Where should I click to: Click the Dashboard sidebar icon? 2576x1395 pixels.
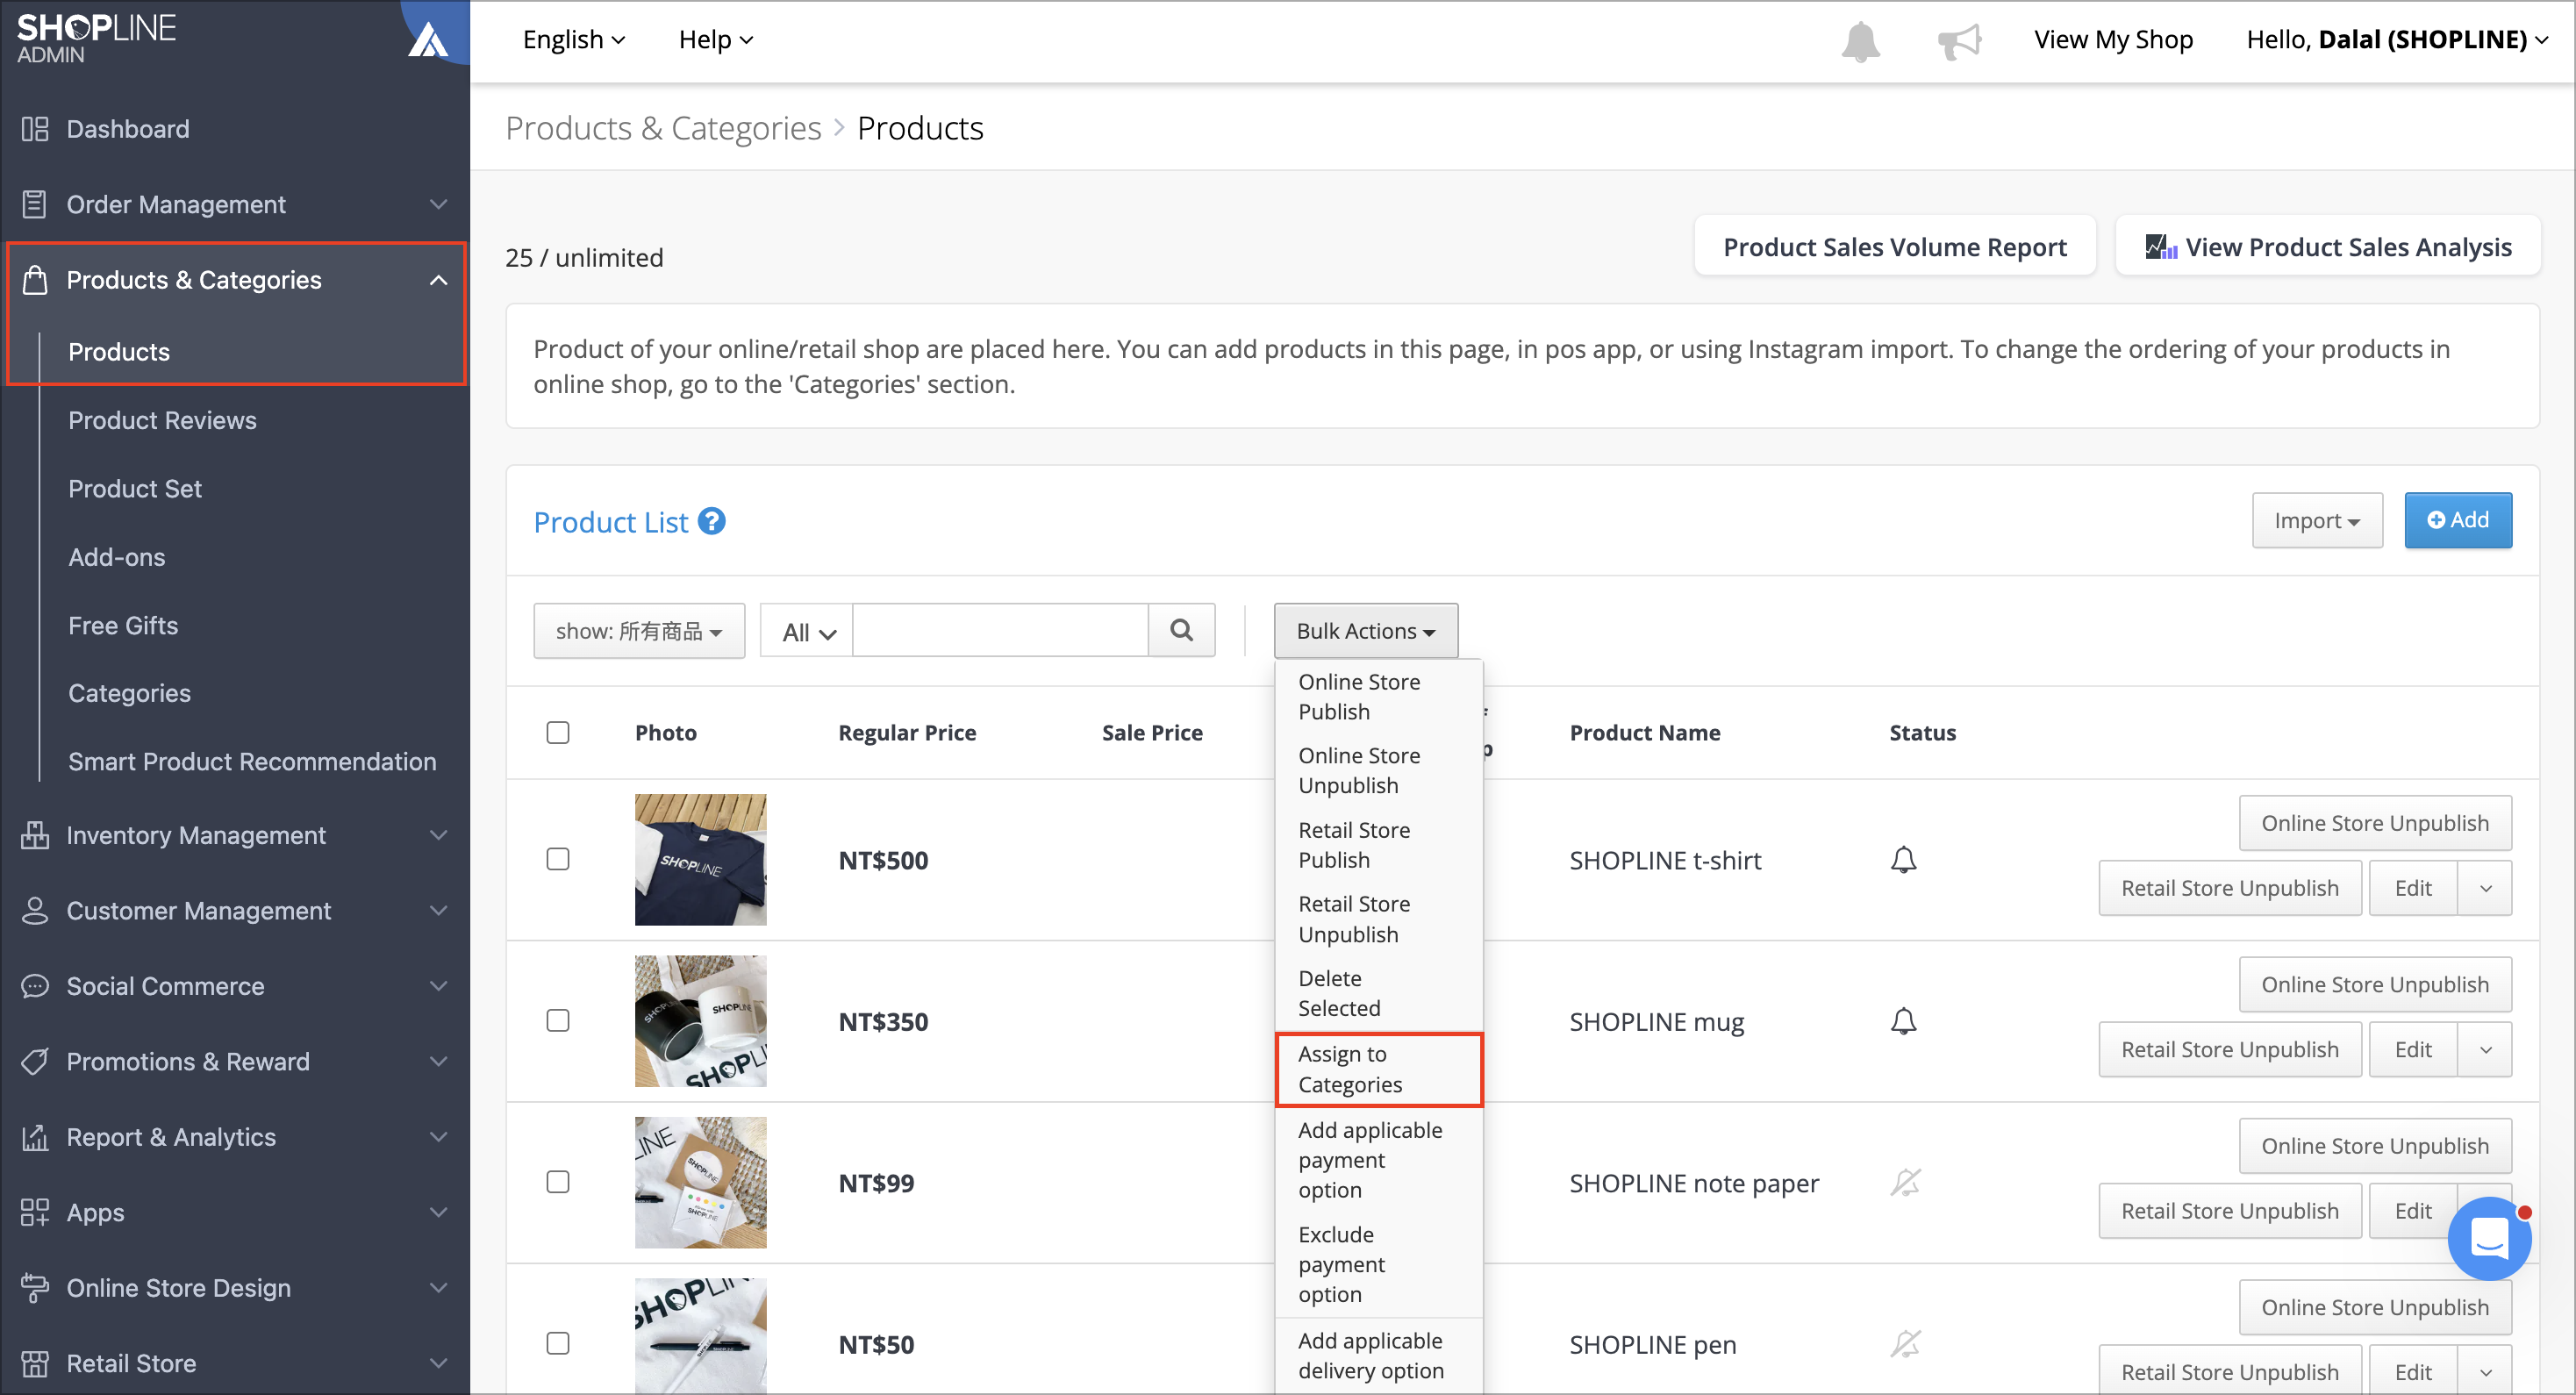(35, 129)
